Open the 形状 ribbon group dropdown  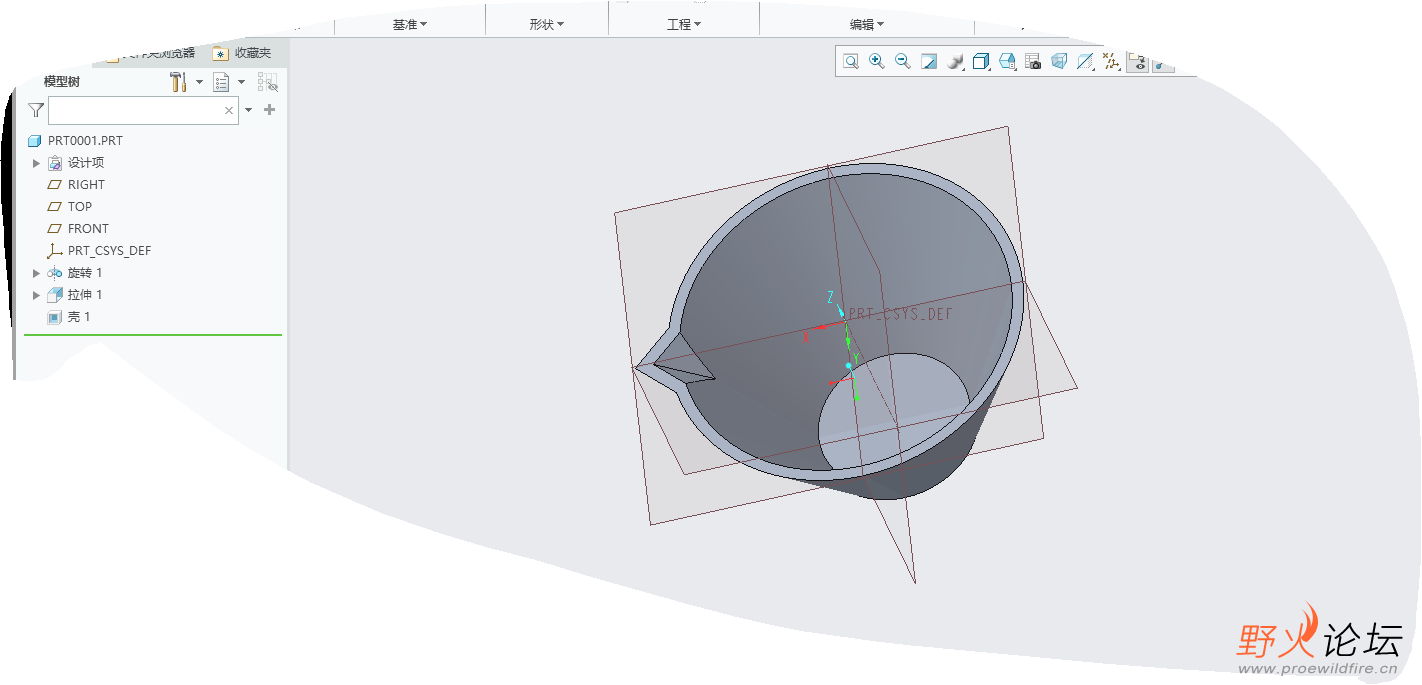click(547, 24)
